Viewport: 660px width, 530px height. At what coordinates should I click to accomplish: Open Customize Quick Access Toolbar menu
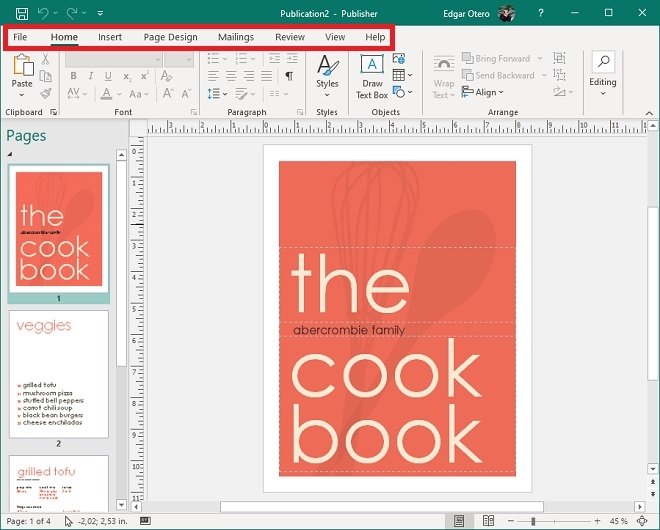pyautogui.click(x=100, y=13)
